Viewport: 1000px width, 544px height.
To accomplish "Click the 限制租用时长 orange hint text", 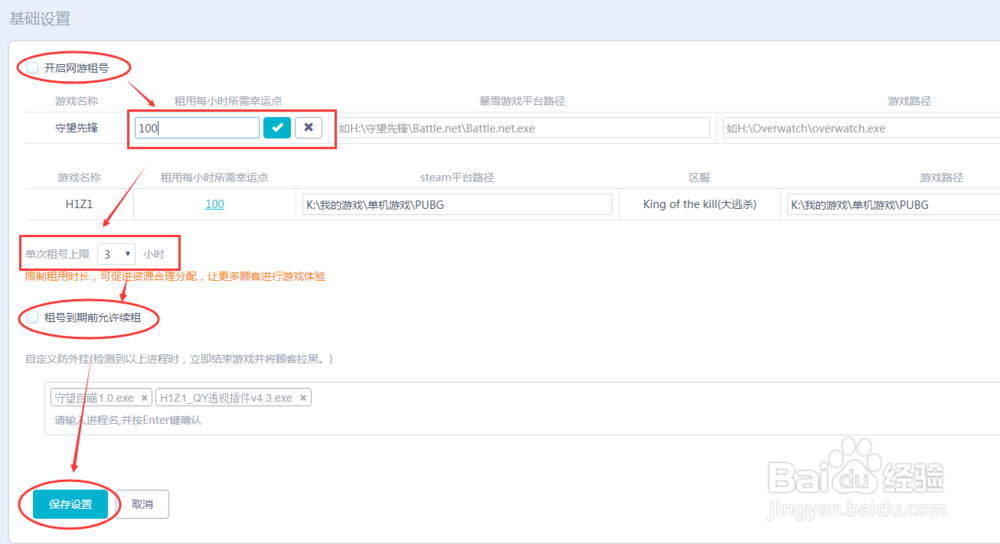I will tap(175, 276).
